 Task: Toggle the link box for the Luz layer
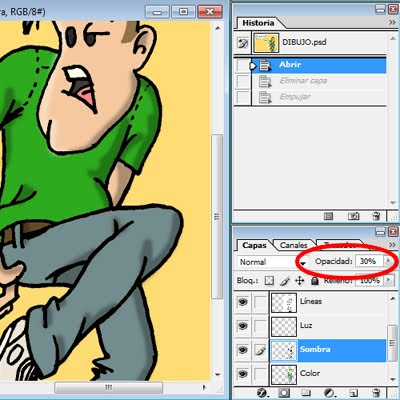[x=260, y=325]
